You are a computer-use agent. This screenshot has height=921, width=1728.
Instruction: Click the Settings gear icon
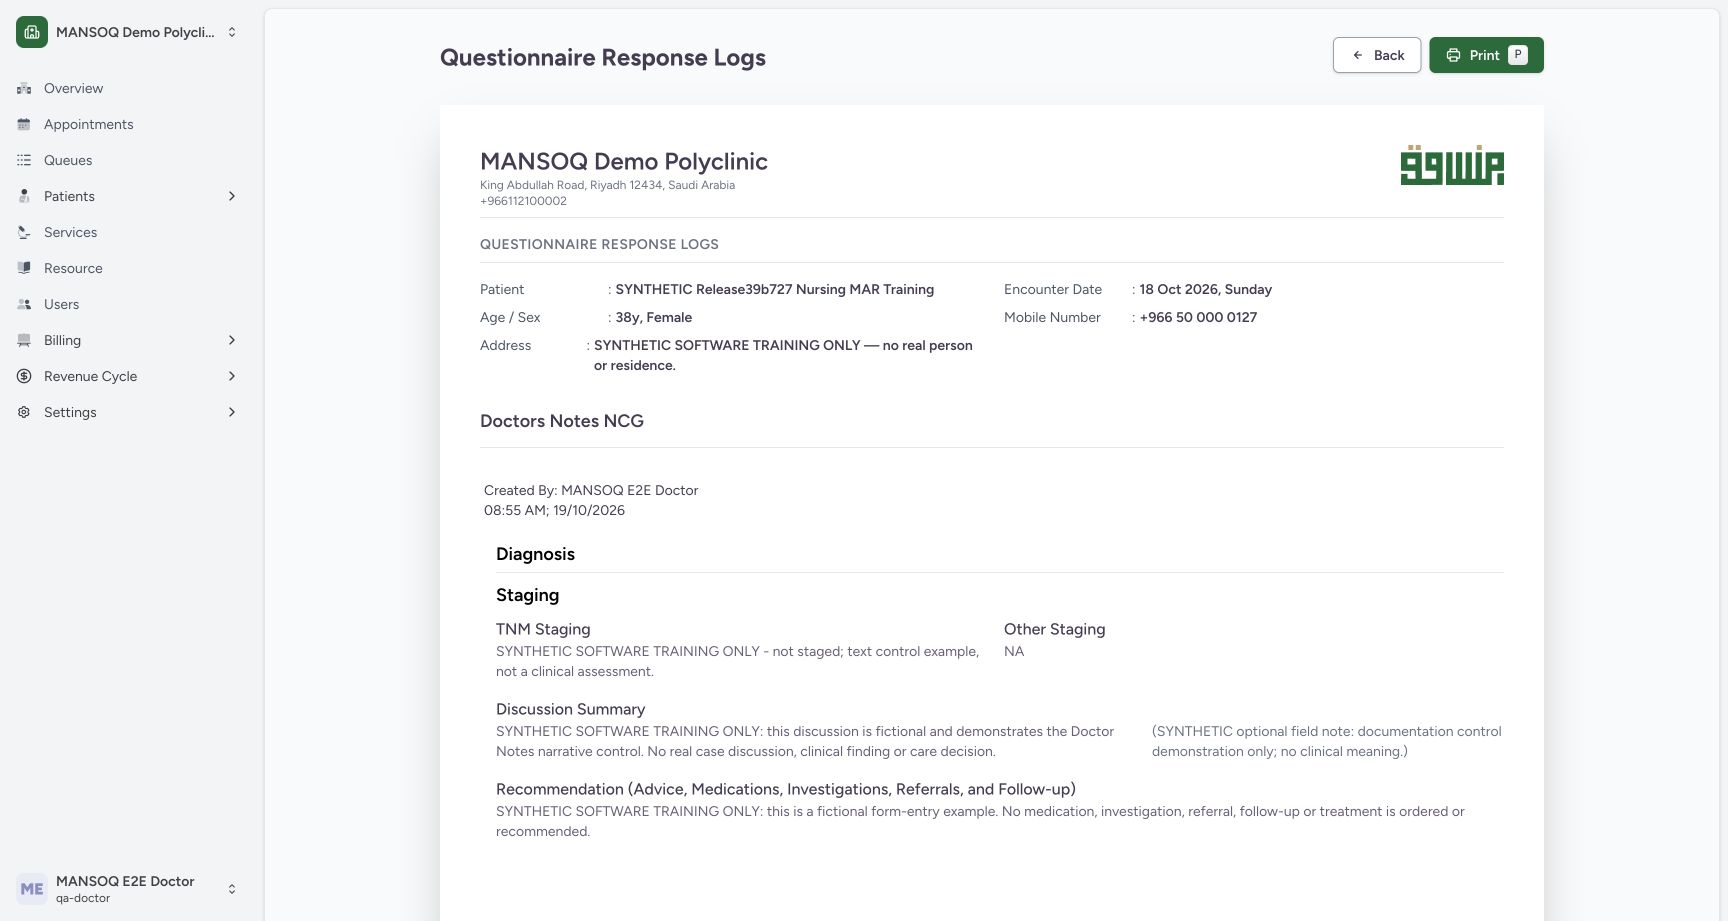tap(24, 412)
